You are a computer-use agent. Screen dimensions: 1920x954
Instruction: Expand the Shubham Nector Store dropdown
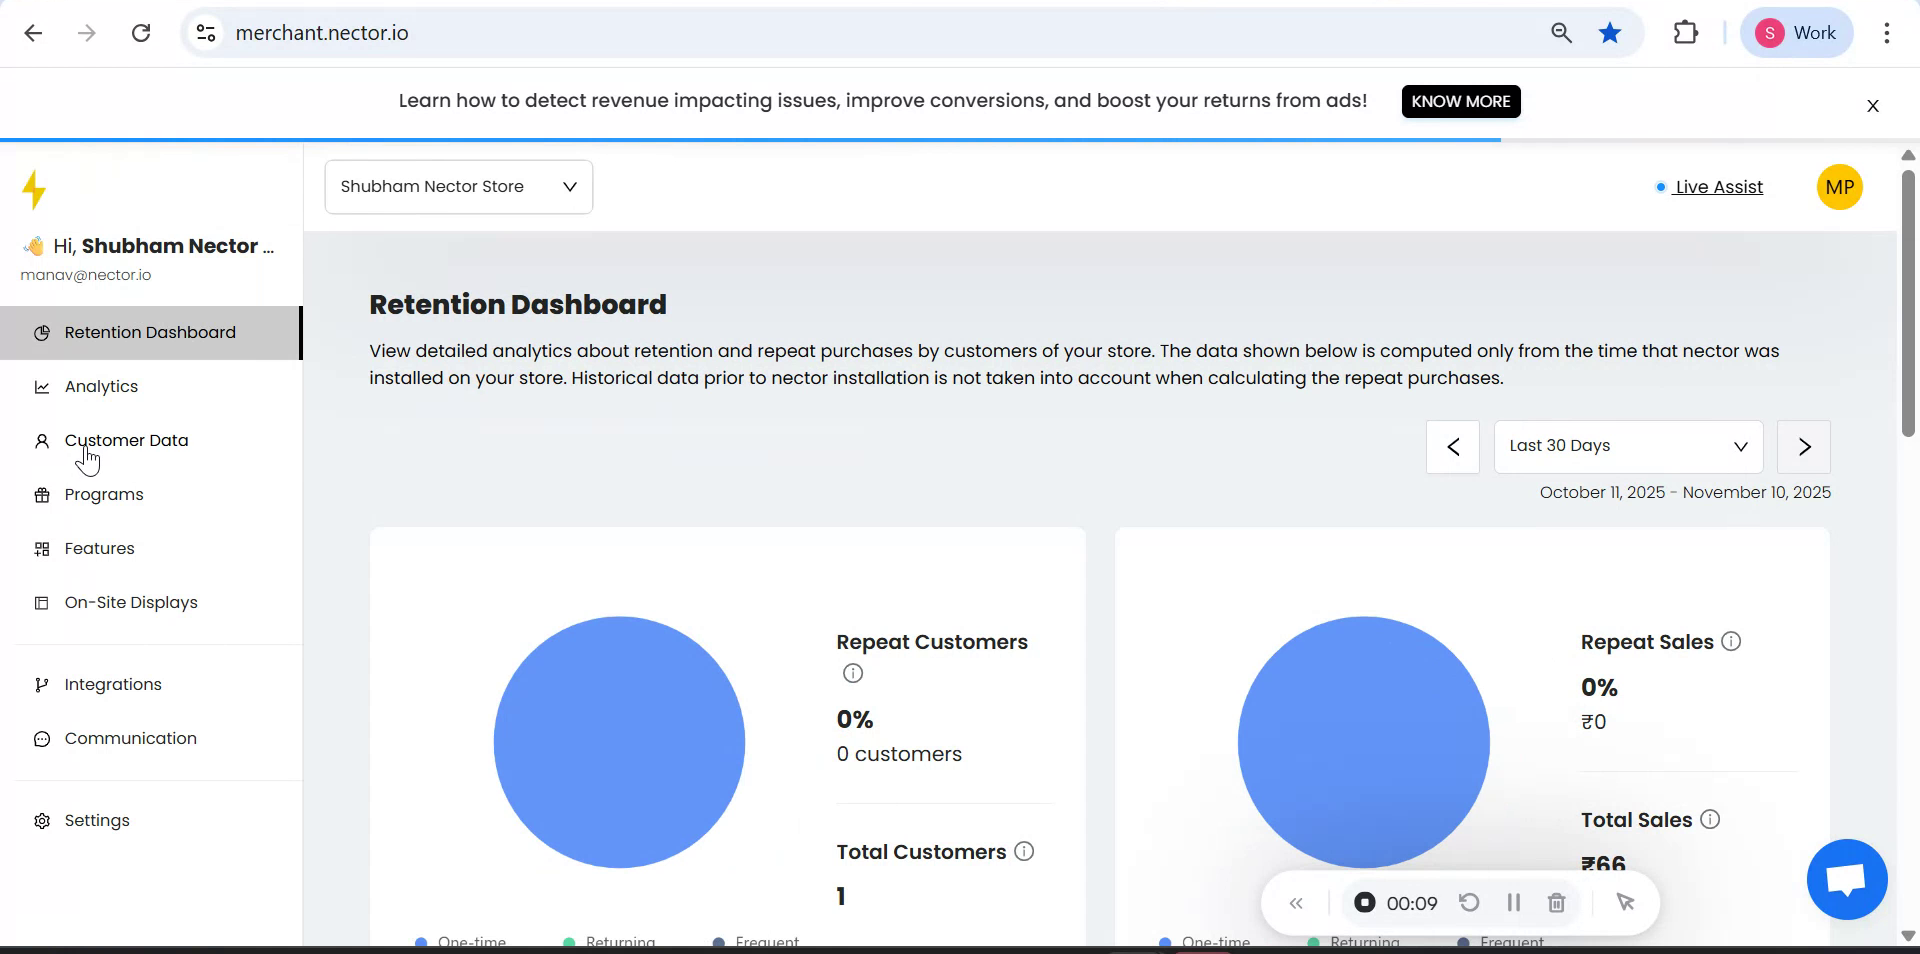[458, 187]
